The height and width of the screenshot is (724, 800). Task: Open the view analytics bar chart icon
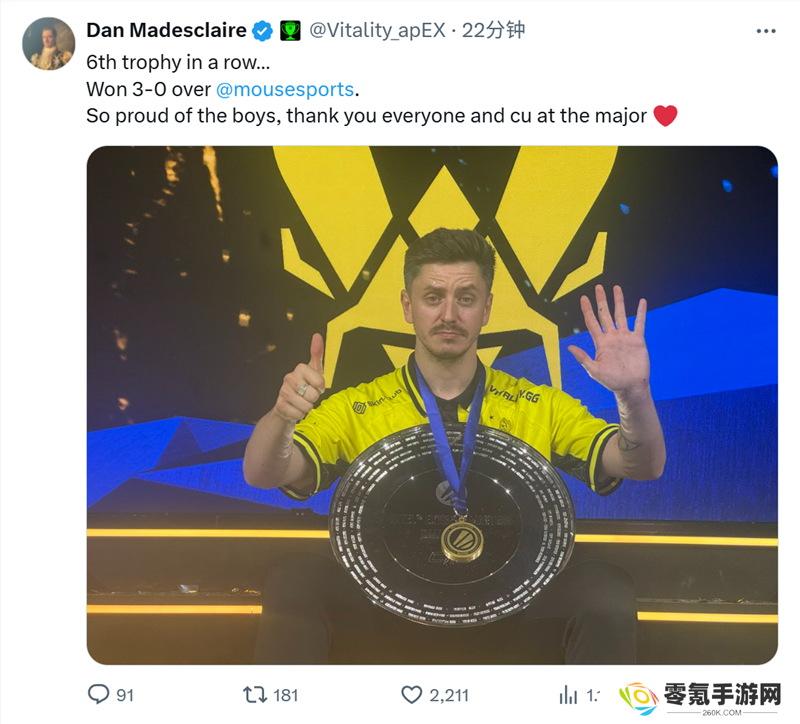568,694
